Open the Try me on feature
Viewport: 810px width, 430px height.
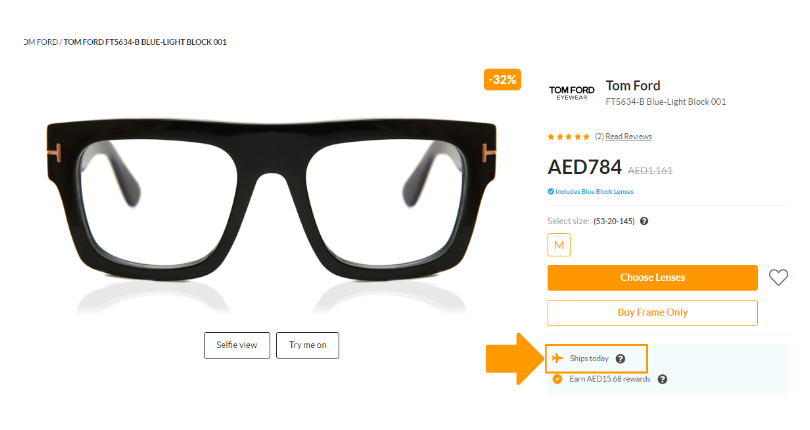pos(307,345)
